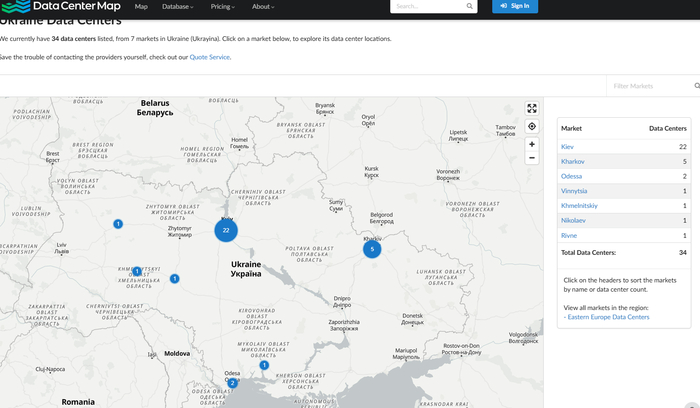
Task: Click the Kharkov count 5 in table
Action: pyautogui.click(x=684, y=161)
